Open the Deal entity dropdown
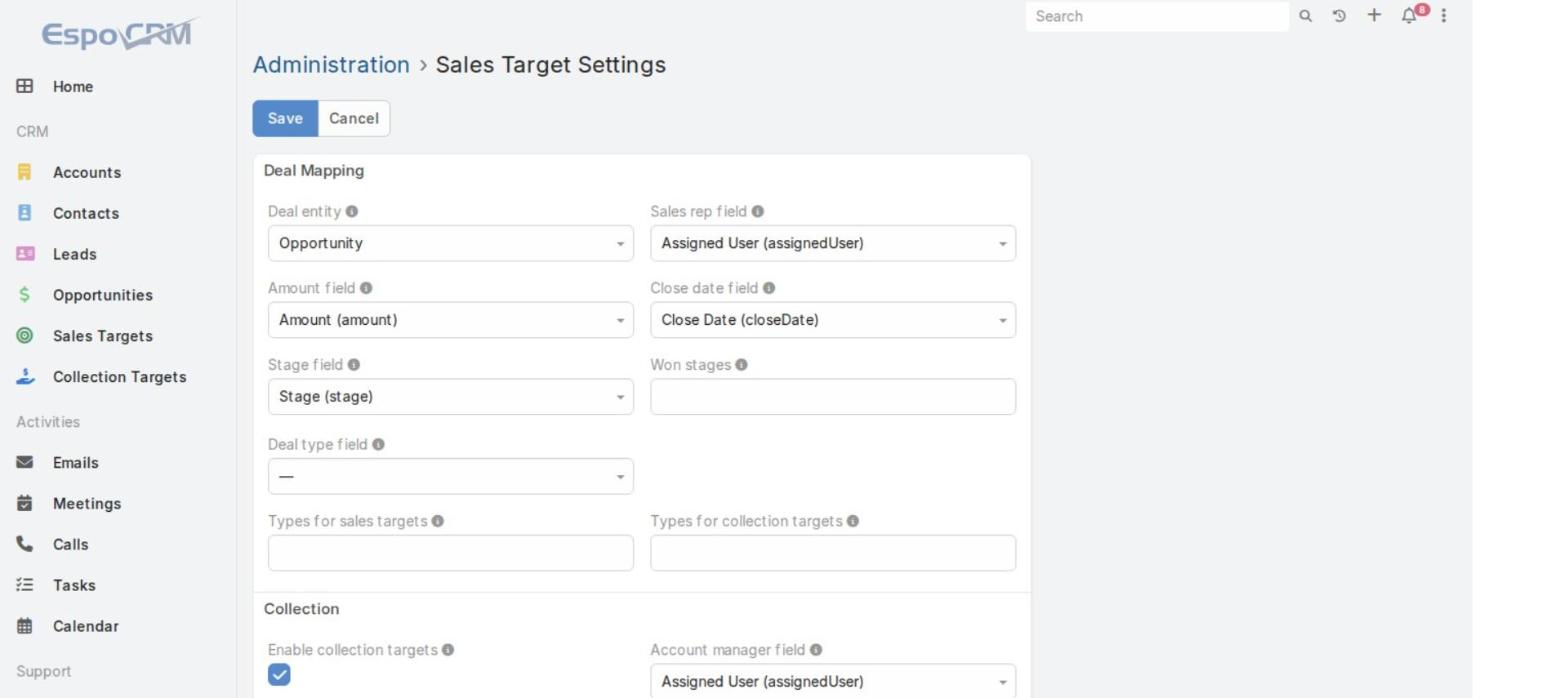 point(451,243)
